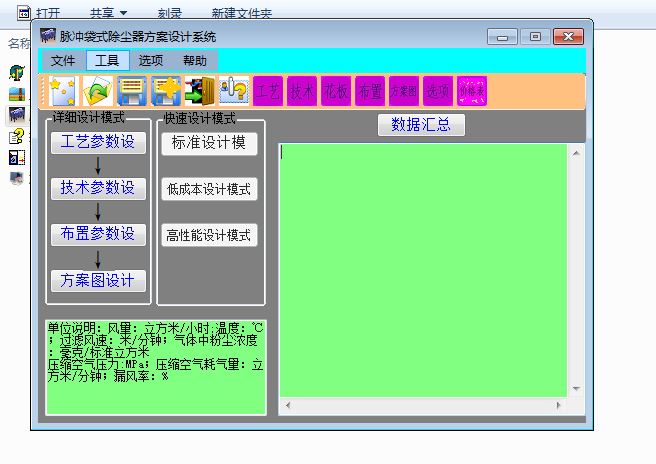Open the 共享 dropdown in Explorer toolbar

pos(108,13)
